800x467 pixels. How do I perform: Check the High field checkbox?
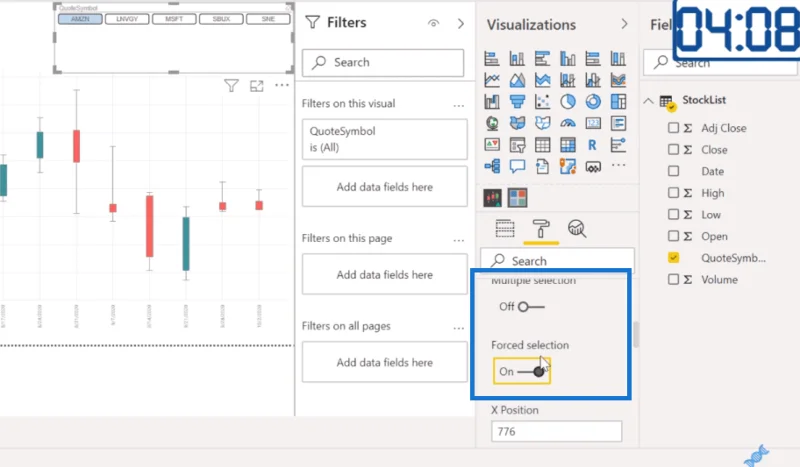click(673, 192)
